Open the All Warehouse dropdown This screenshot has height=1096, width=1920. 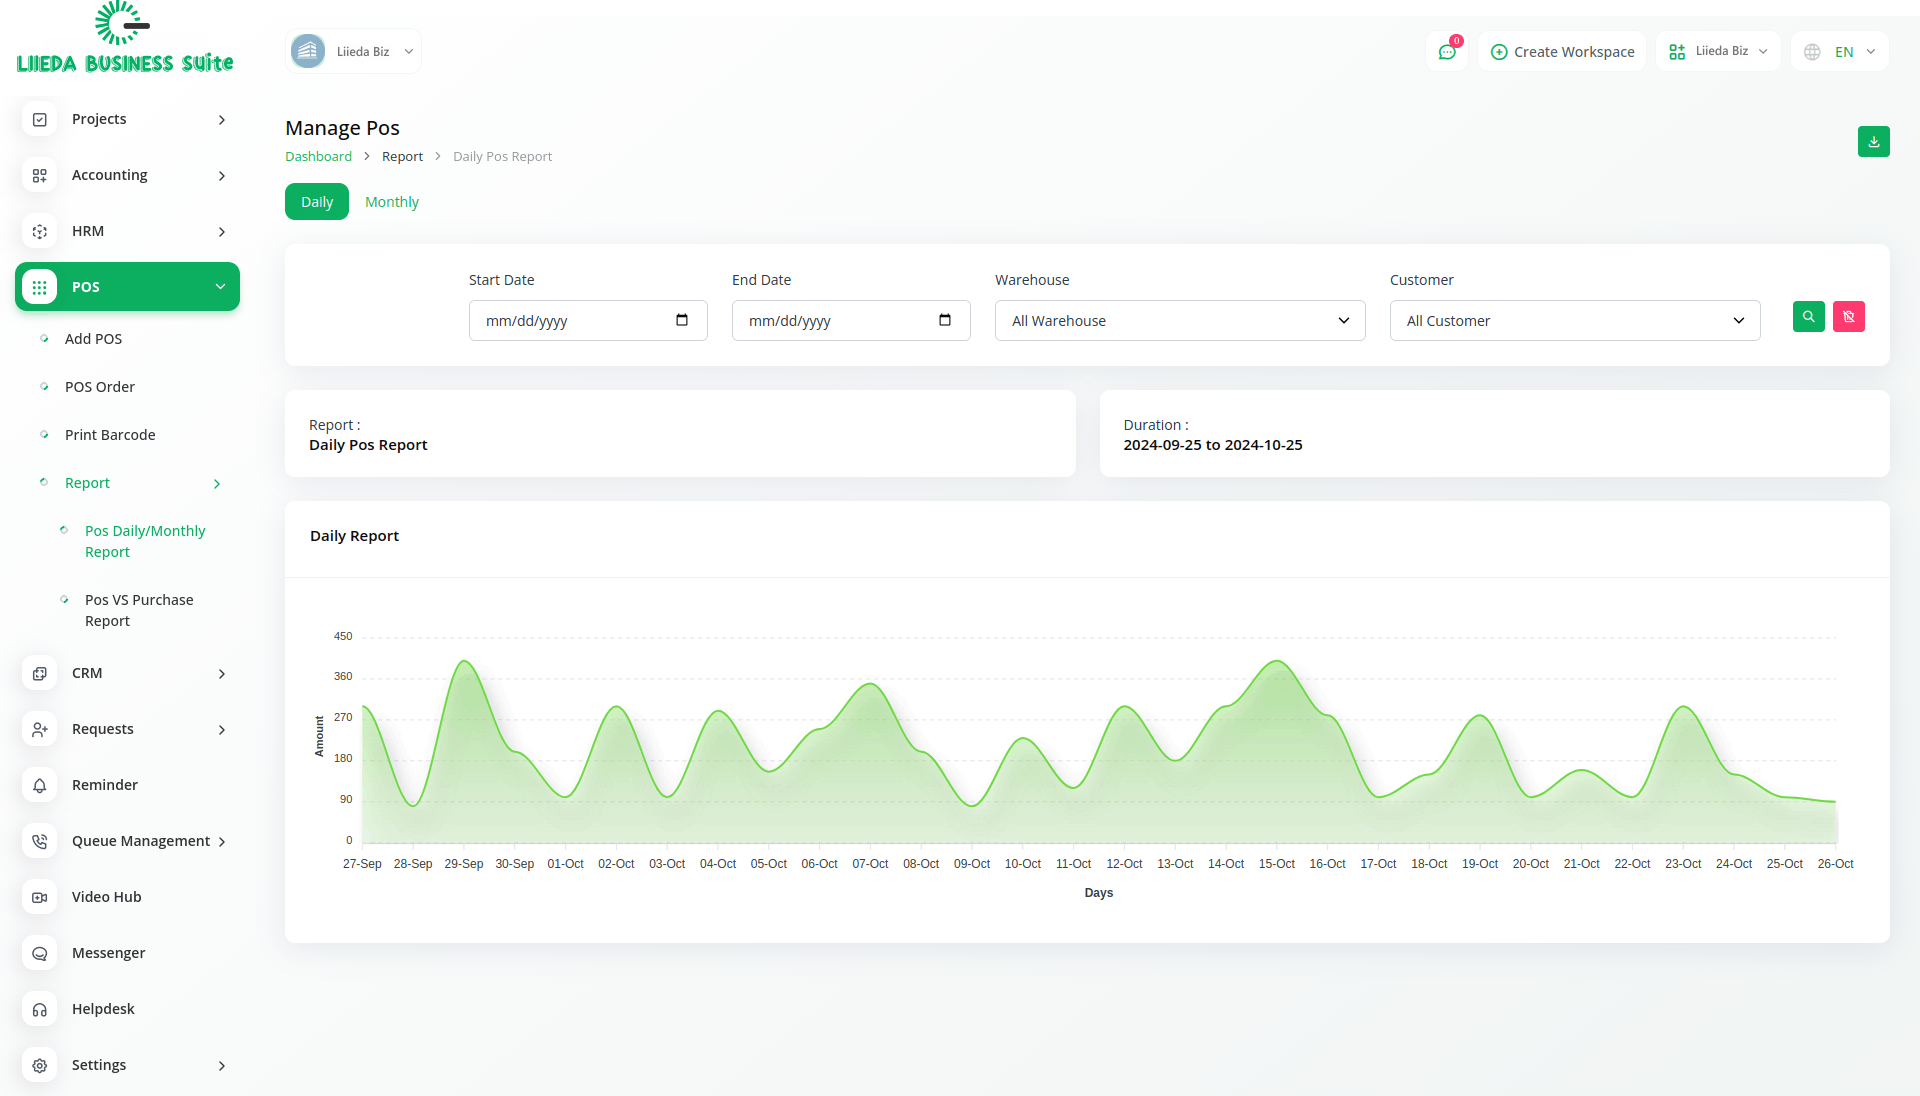tap(1179, 321)
